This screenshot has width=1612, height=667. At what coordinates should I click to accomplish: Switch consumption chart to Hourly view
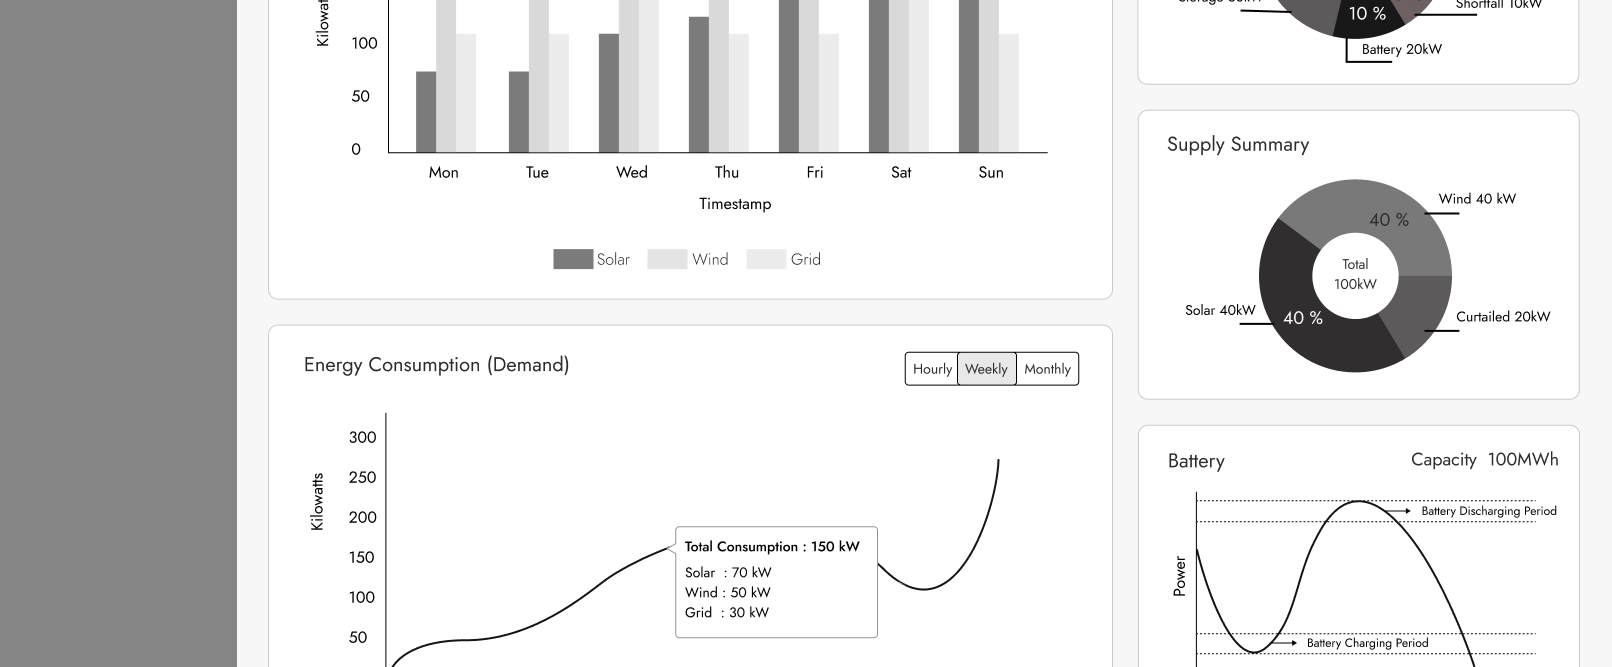point(932,369)
